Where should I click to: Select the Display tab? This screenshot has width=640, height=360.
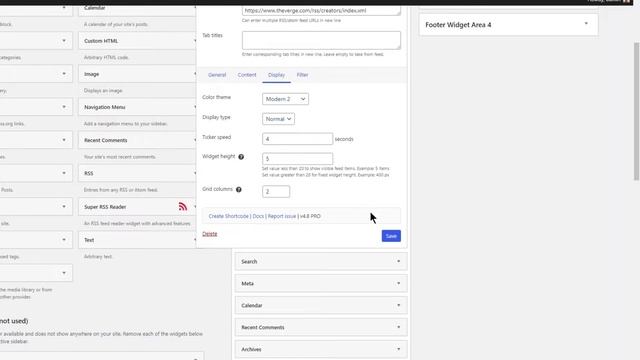tap(276, 75)
